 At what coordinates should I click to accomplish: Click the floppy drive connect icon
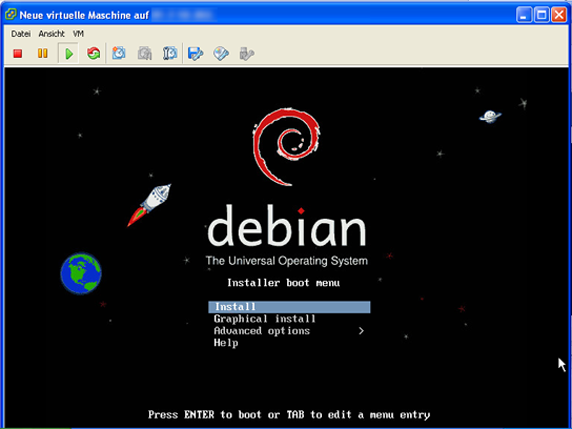(x=196, y=54)
